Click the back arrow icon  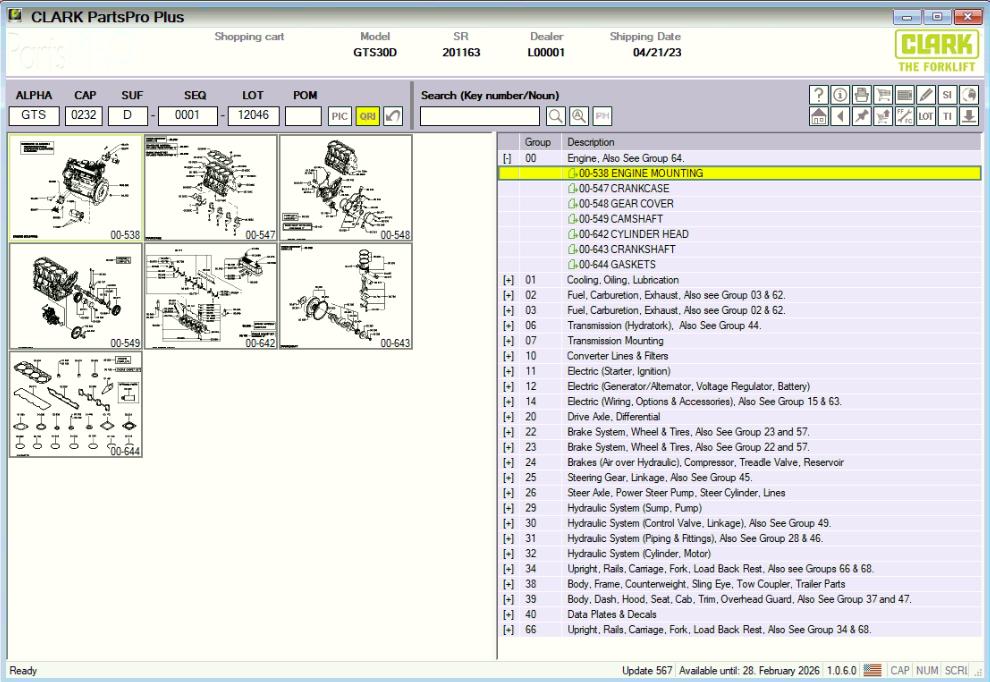(x=839, y=115)
